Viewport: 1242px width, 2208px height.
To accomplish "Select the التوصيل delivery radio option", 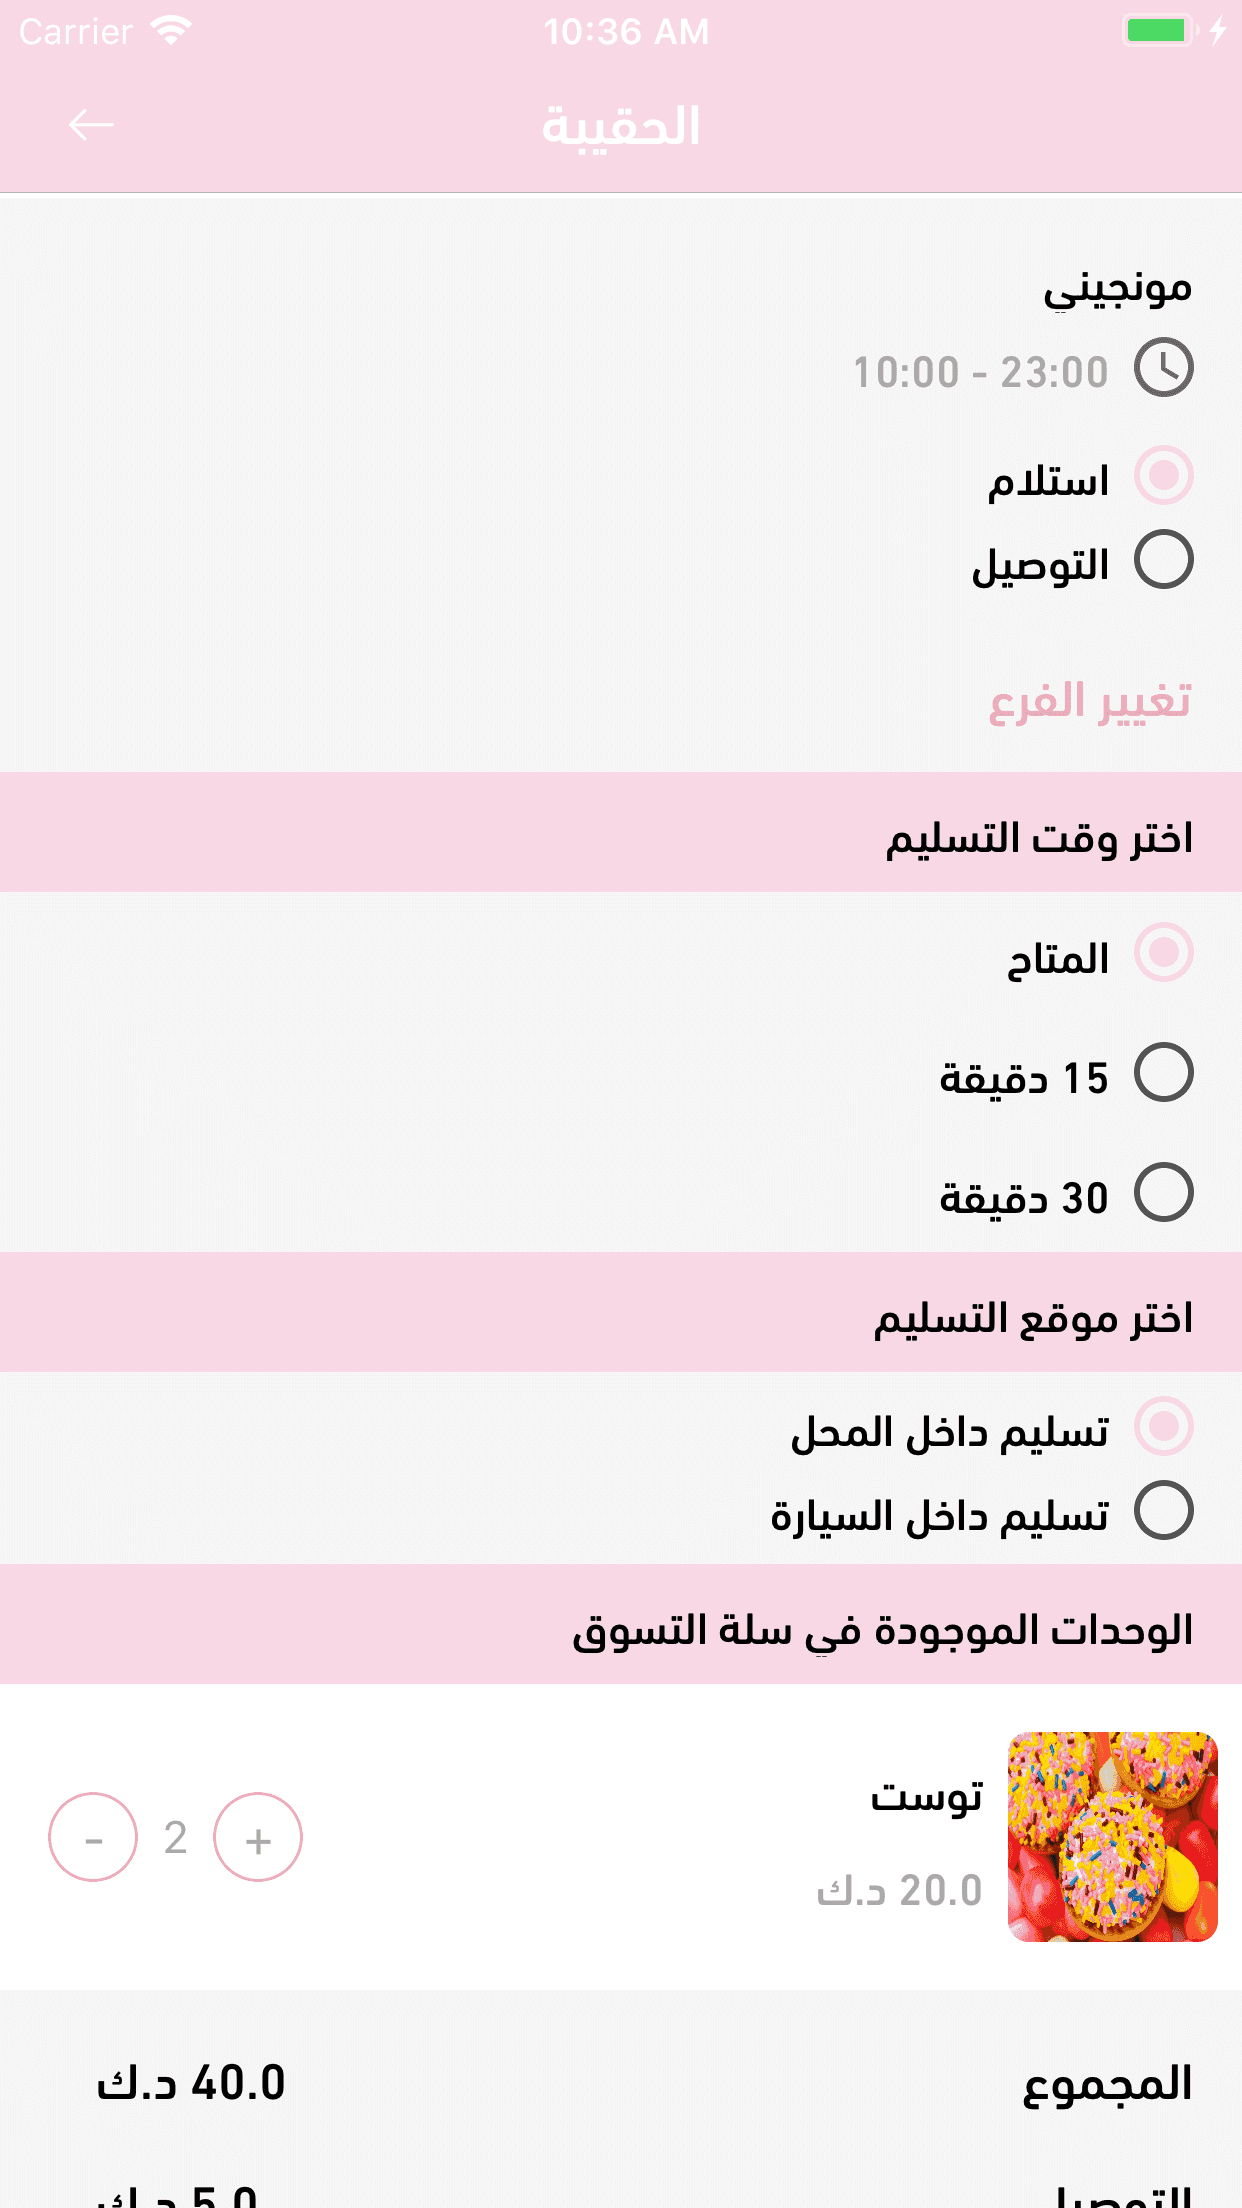I will click(1163, 560).
